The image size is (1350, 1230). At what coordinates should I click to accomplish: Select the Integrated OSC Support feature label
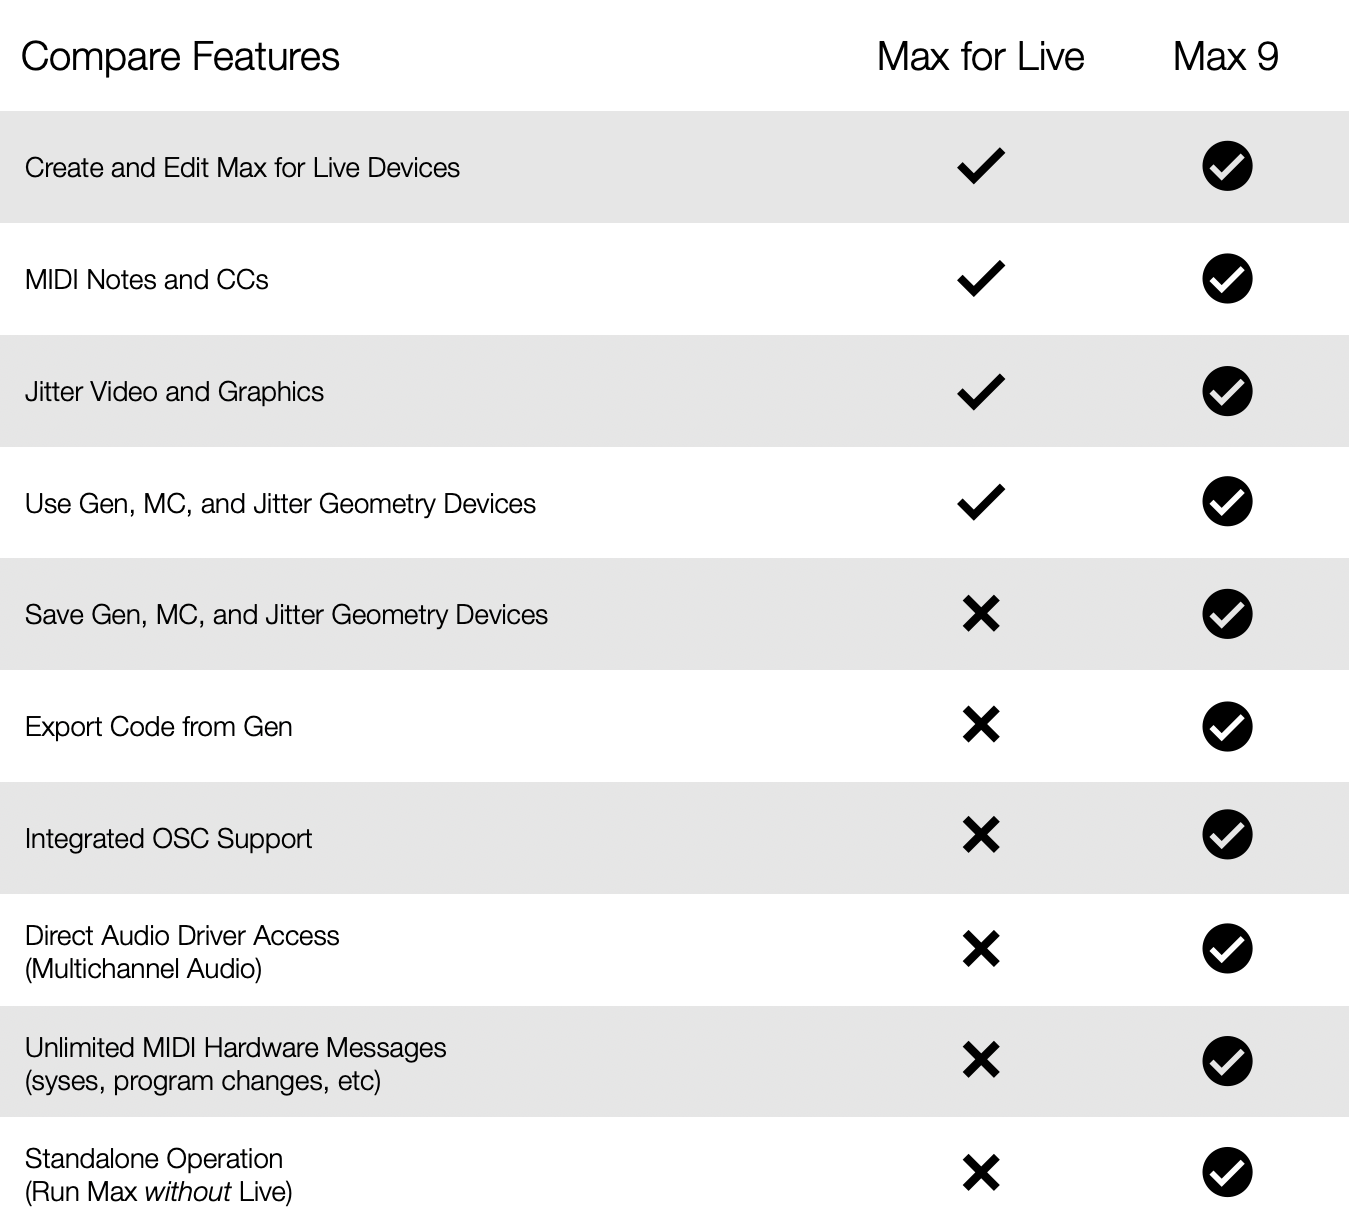tap(168, 838)
